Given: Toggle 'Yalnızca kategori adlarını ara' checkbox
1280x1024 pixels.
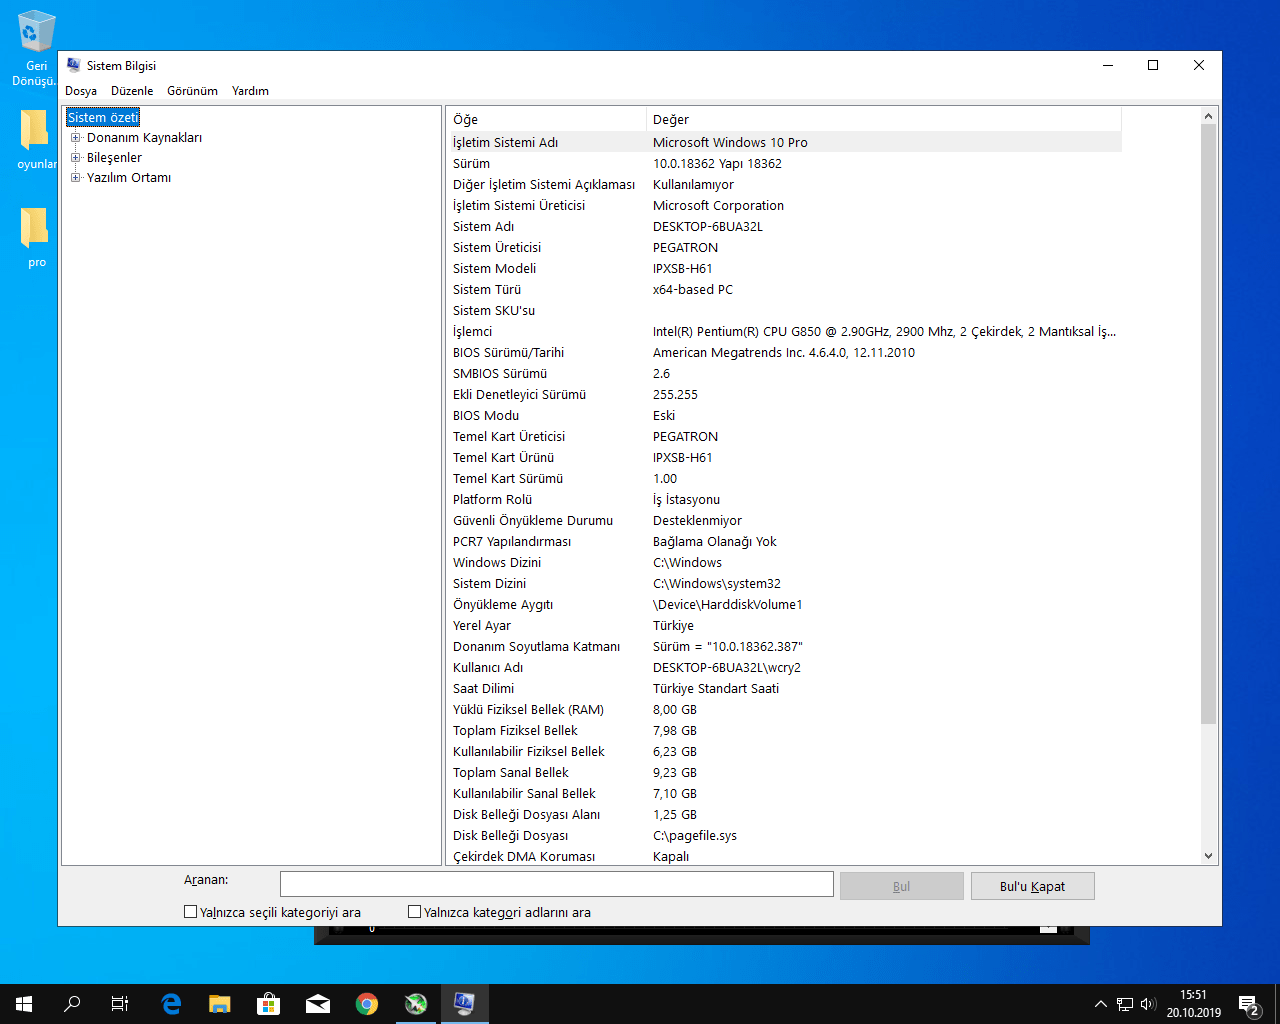Looking at the screenshot, I should (414, 912).
